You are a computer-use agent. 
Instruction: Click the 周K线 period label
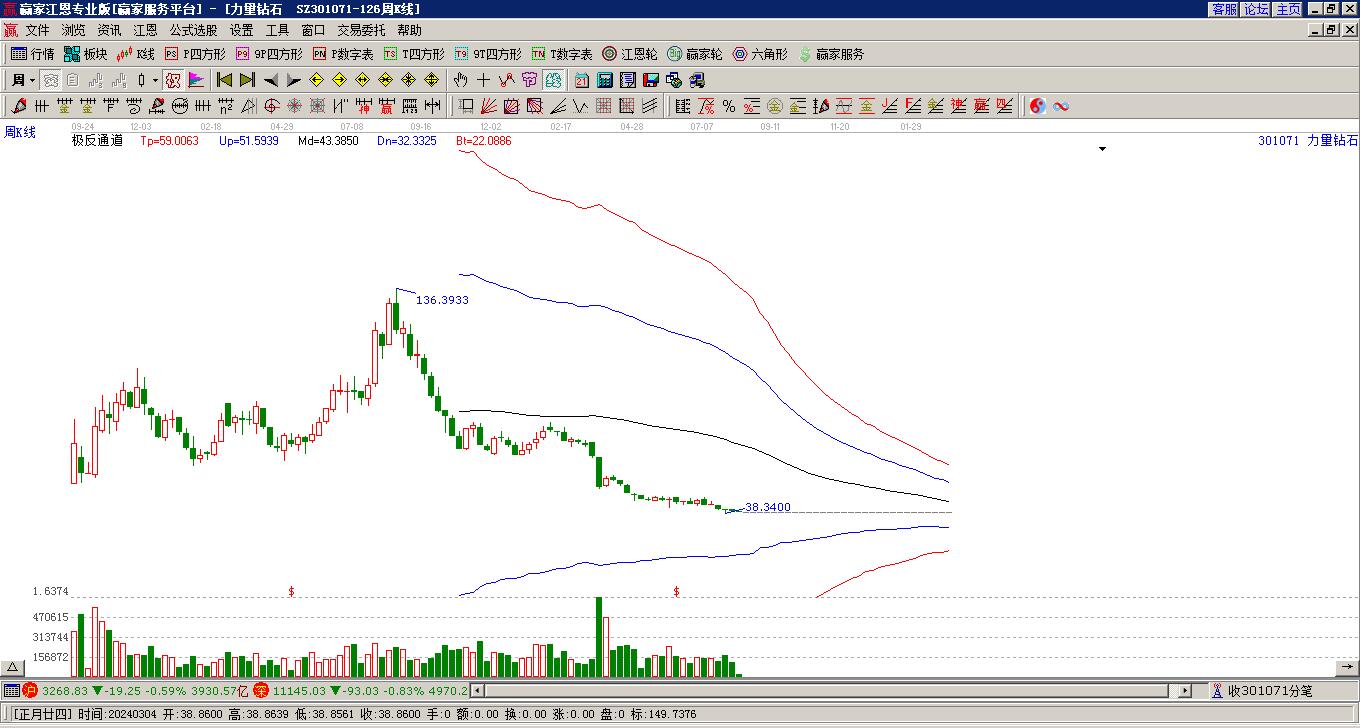(x=20, y=132)
